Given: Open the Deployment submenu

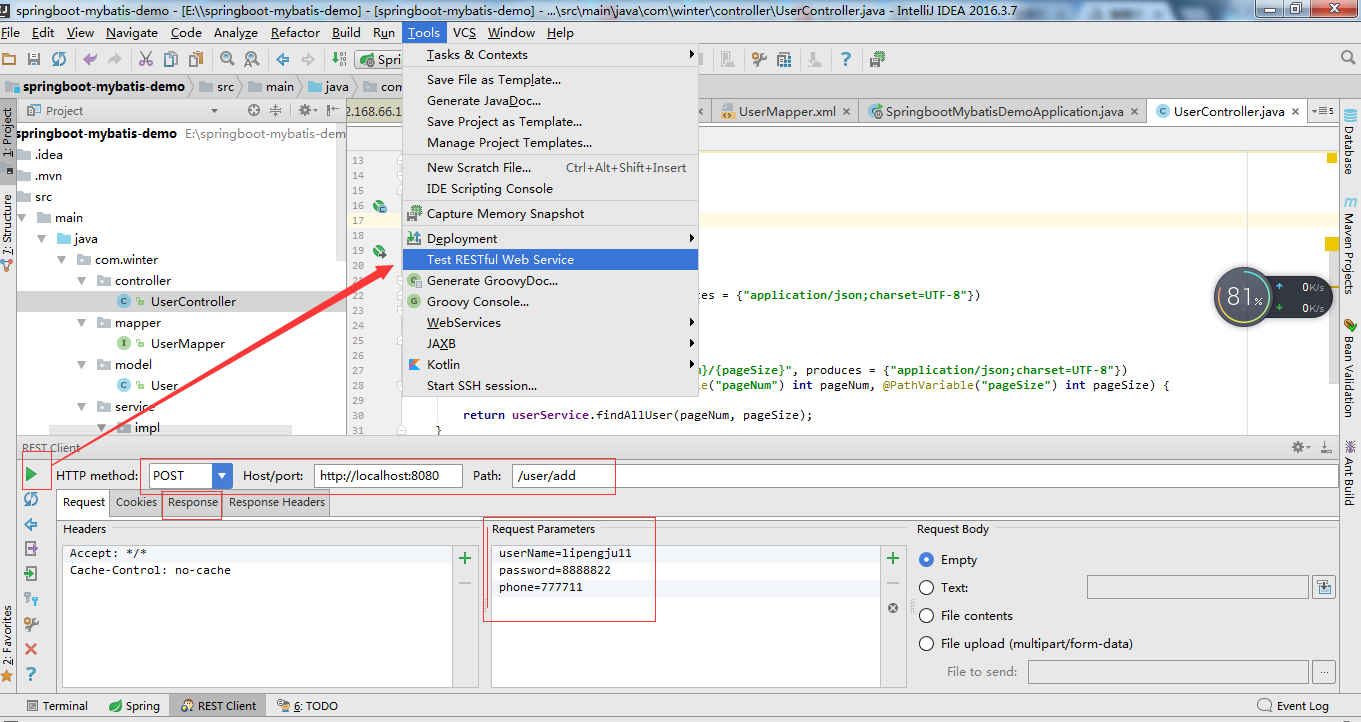Looking at the screenshot, I should pos(549,238).
